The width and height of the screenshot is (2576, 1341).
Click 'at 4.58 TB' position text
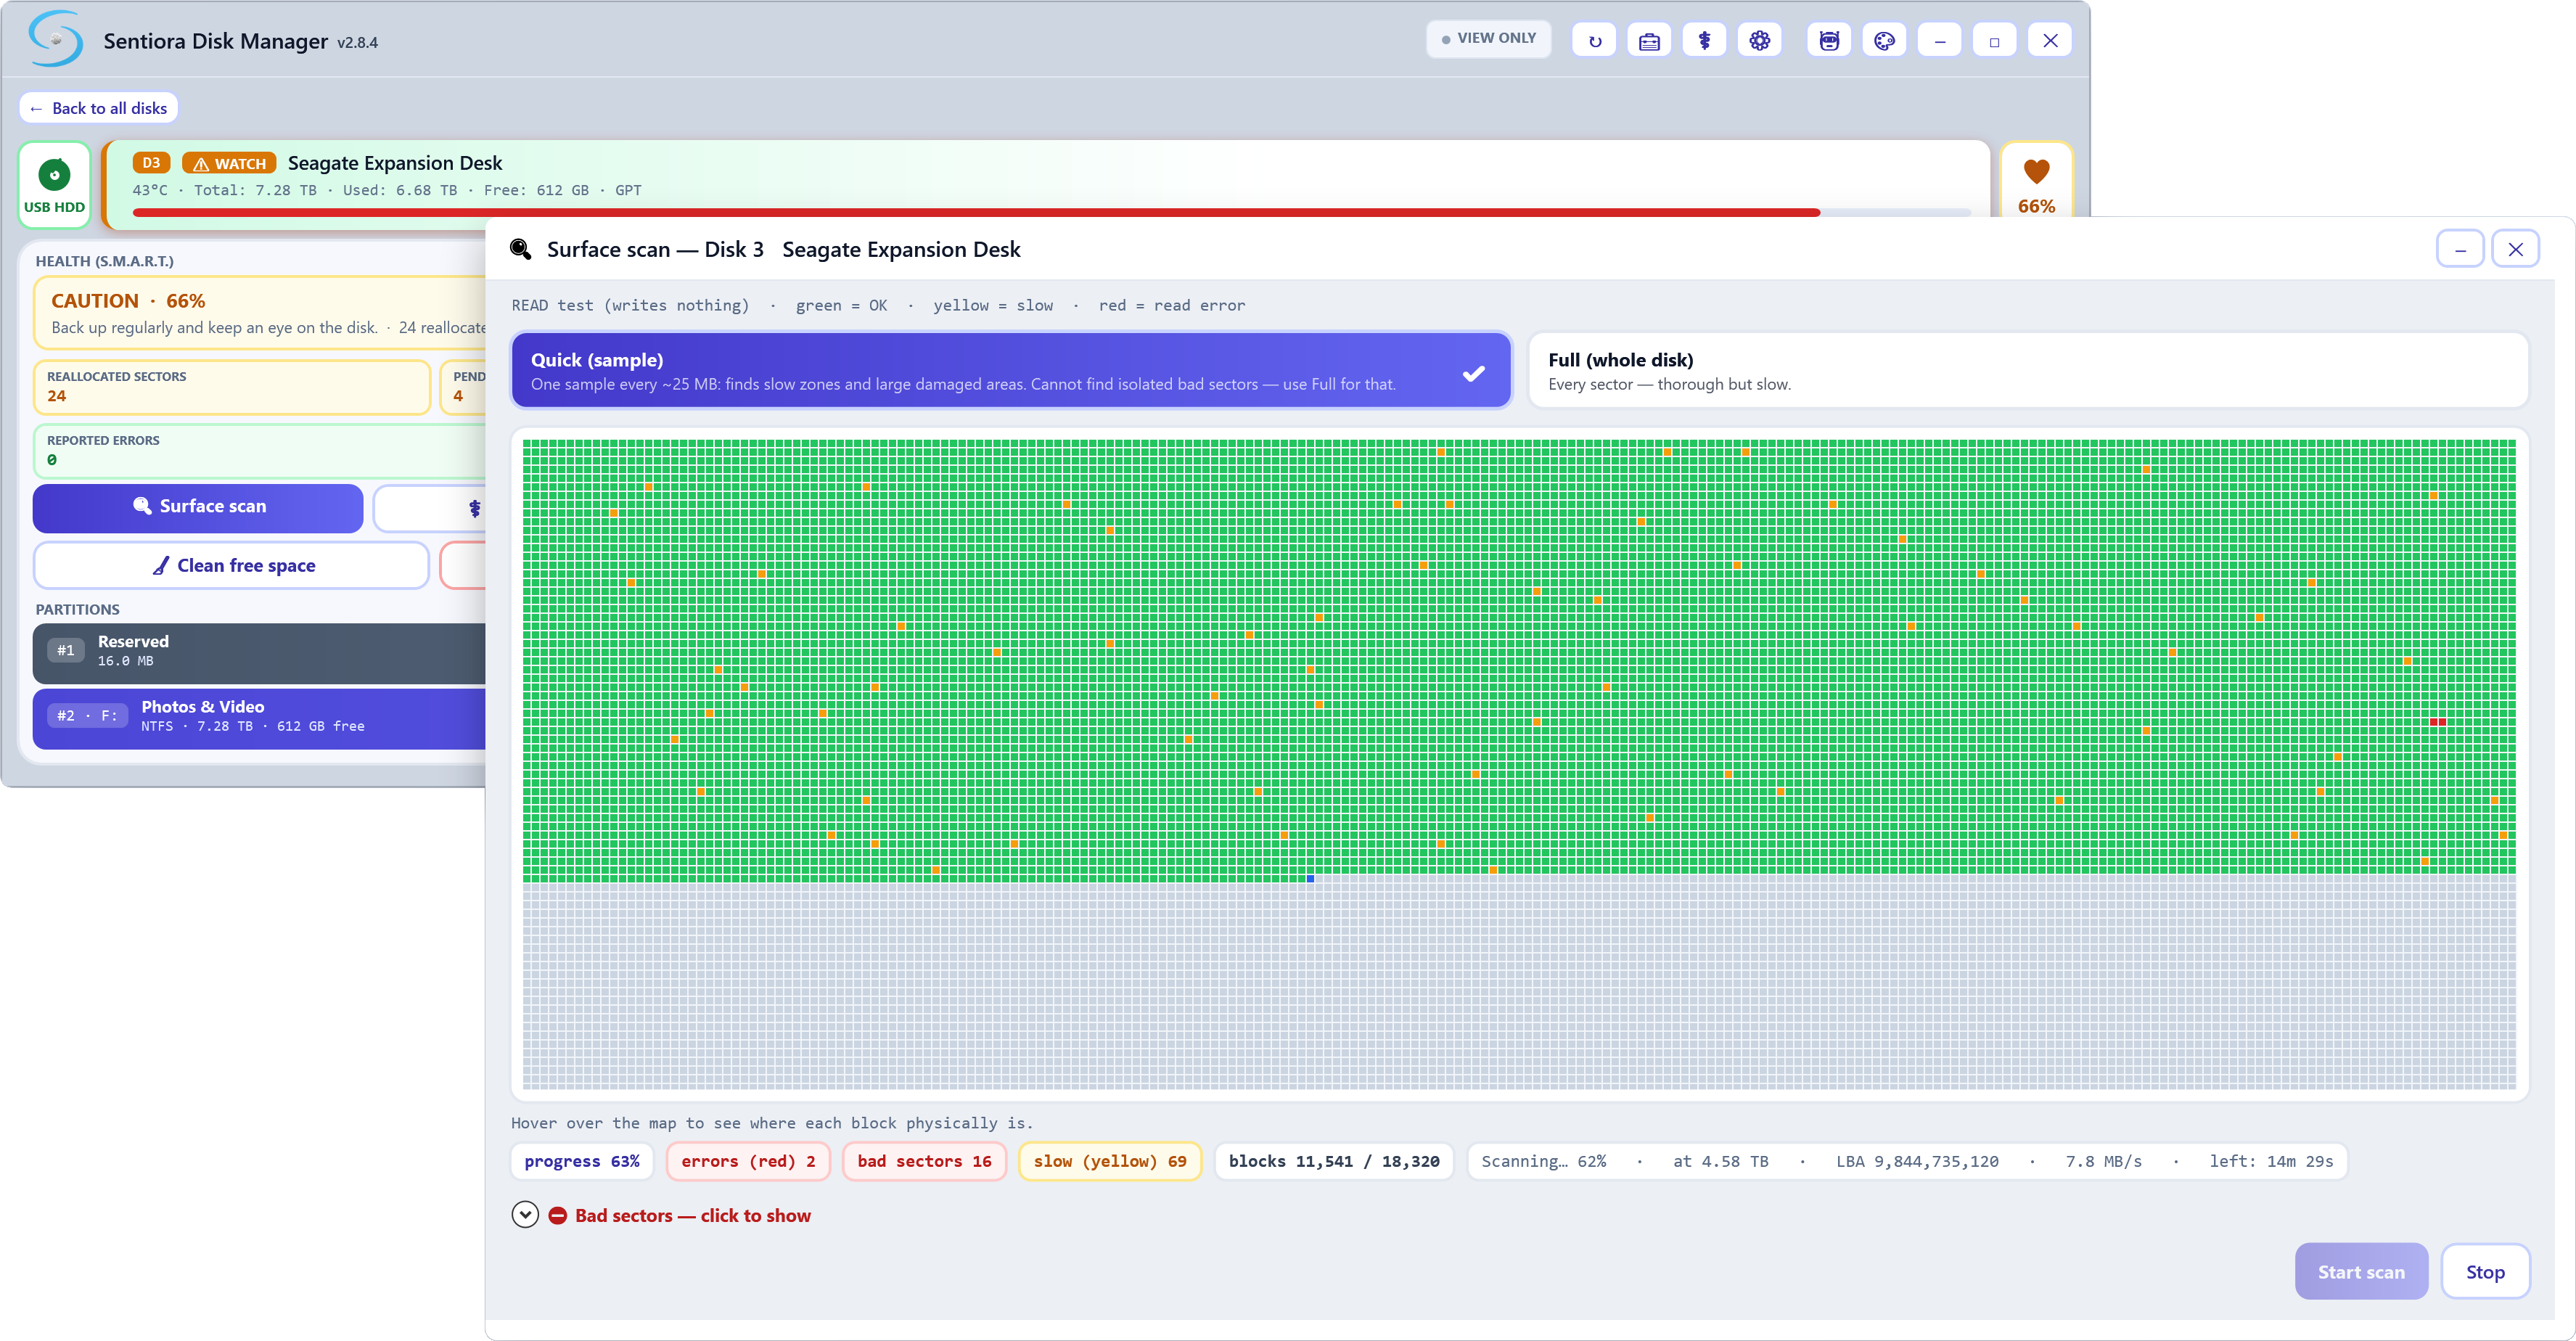pos(1720,1161)
